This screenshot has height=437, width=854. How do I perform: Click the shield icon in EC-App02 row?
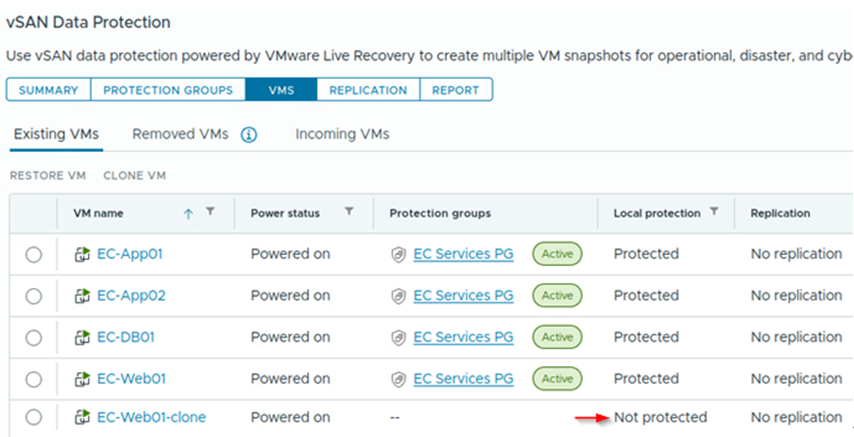398,296
